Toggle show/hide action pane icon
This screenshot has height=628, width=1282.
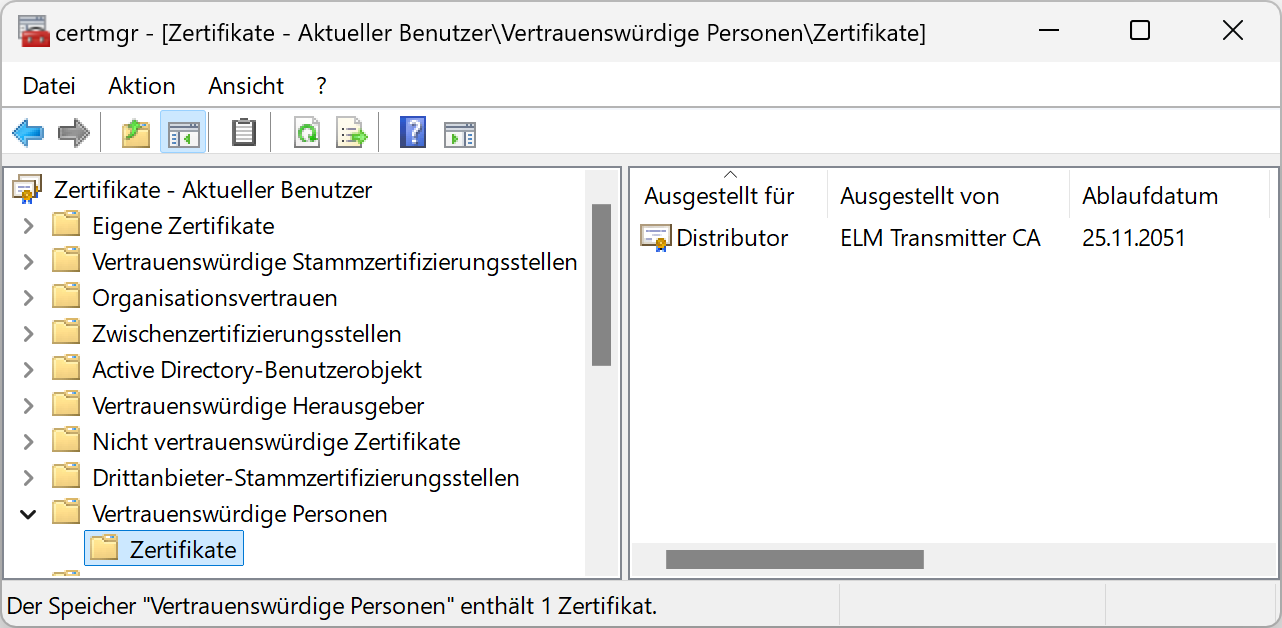pyautogui.click(x=460, y=133)
